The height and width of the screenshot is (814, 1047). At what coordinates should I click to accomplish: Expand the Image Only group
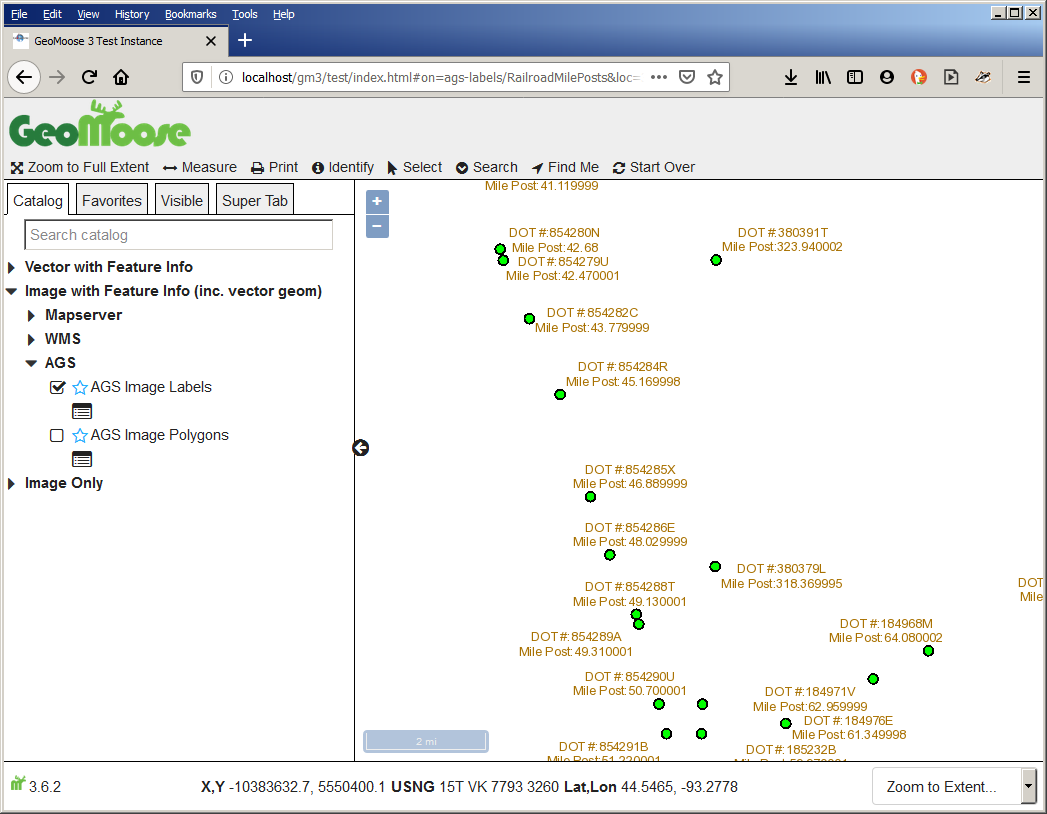click(x=11, y=483)
